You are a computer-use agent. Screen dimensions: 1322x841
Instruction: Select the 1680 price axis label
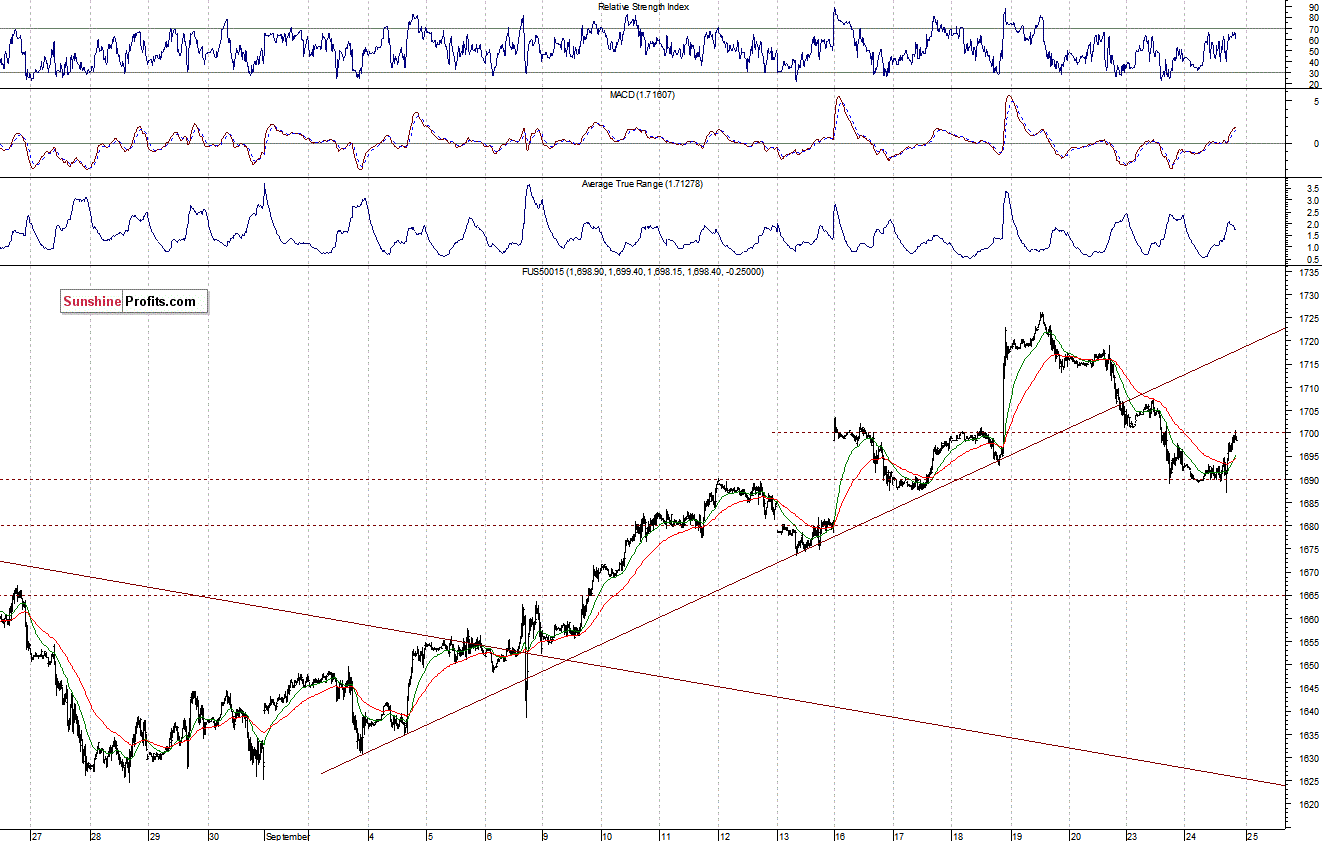(1307, 527)
